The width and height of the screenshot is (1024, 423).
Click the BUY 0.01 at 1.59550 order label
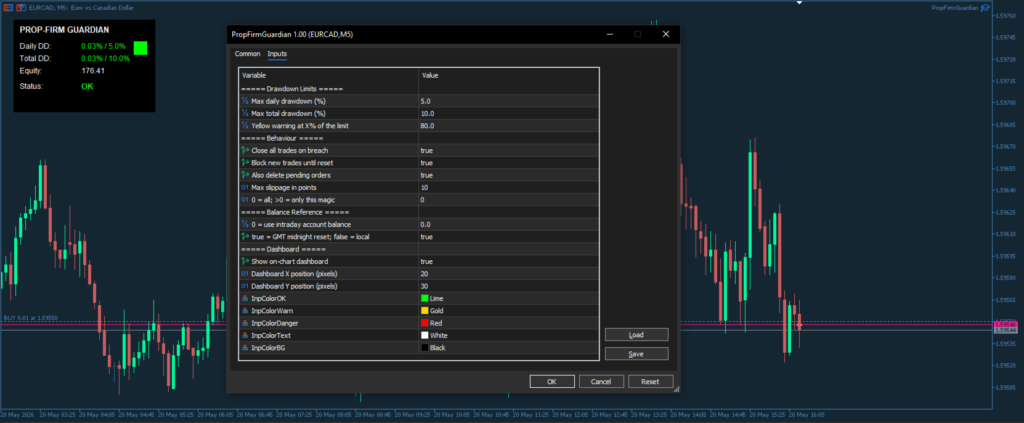(31, 318)
